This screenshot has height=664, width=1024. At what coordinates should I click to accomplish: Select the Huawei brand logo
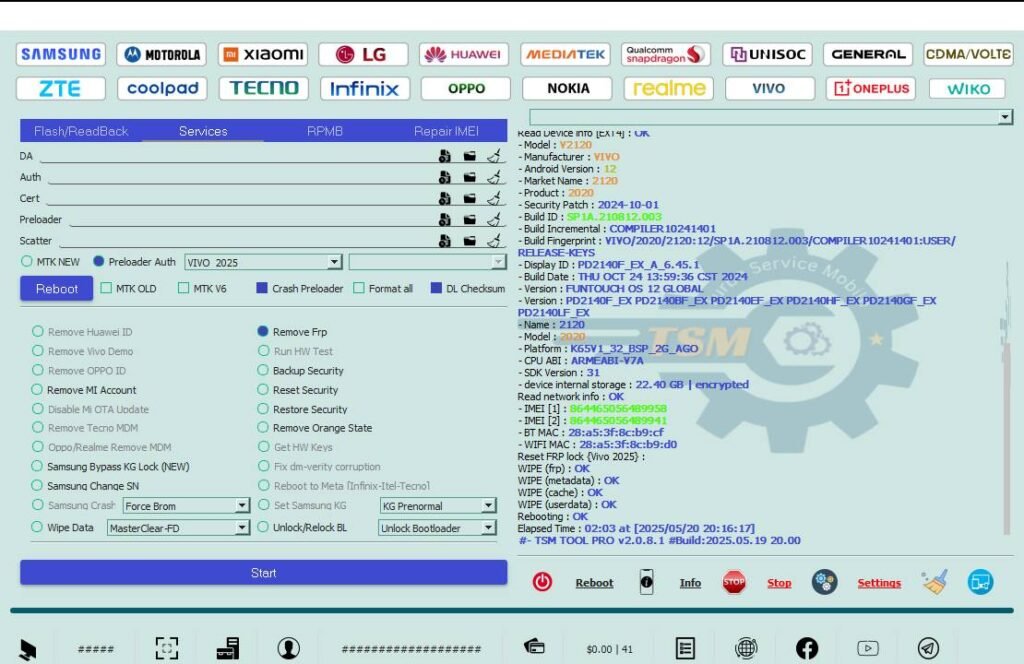[463, 54]
